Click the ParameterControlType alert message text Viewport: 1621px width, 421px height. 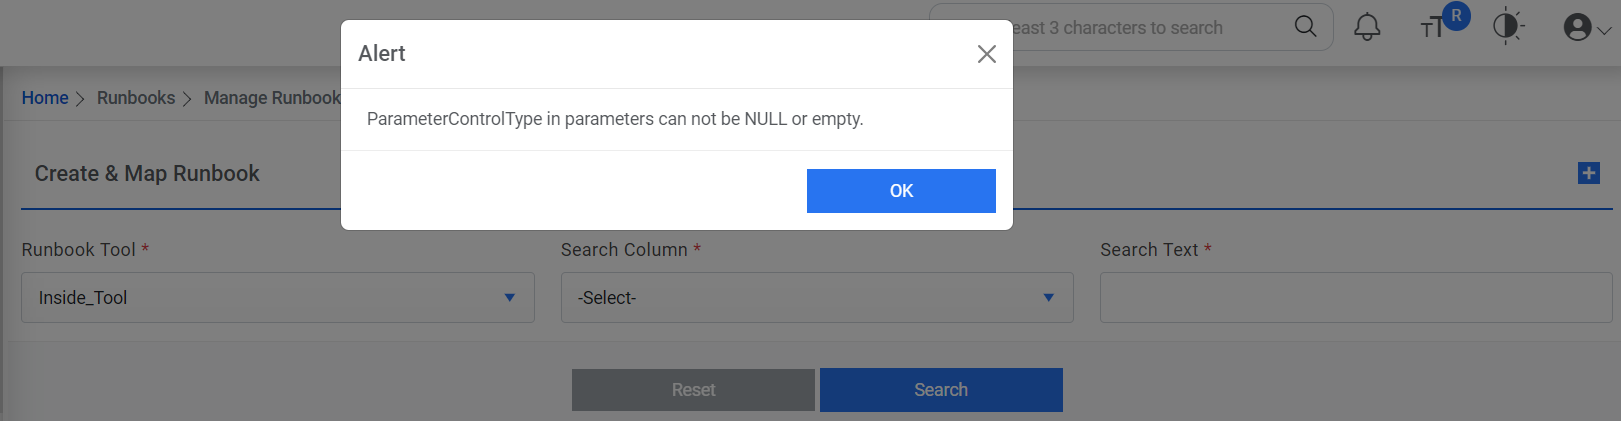click(x=614, y=119)
